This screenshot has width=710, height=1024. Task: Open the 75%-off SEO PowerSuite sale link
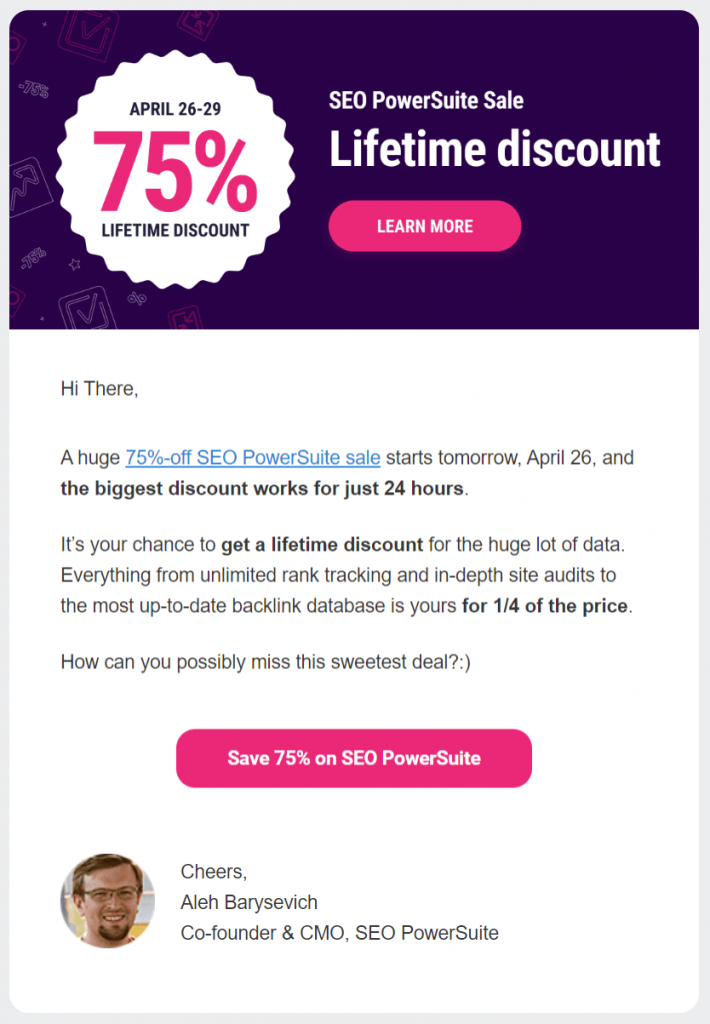[x=253, y=457]
